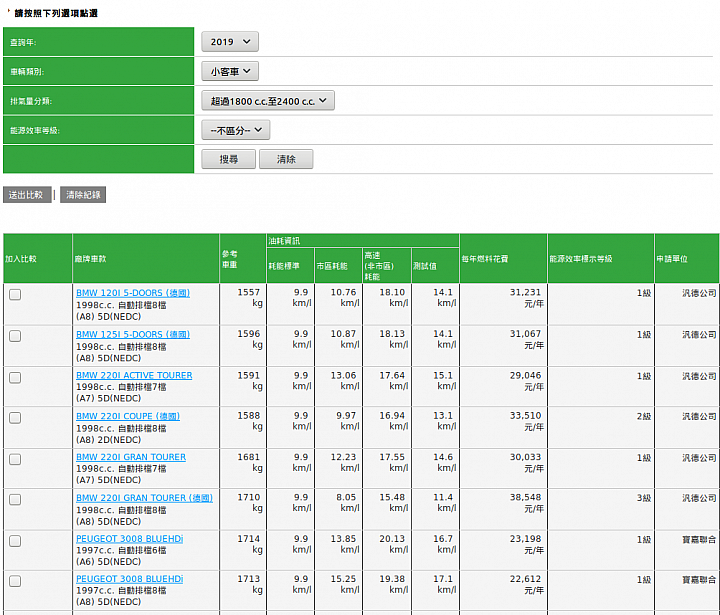Click the 能源效率標示等級 column header
720x615 pixels.
pyautogui.click(x=601, y=259)
